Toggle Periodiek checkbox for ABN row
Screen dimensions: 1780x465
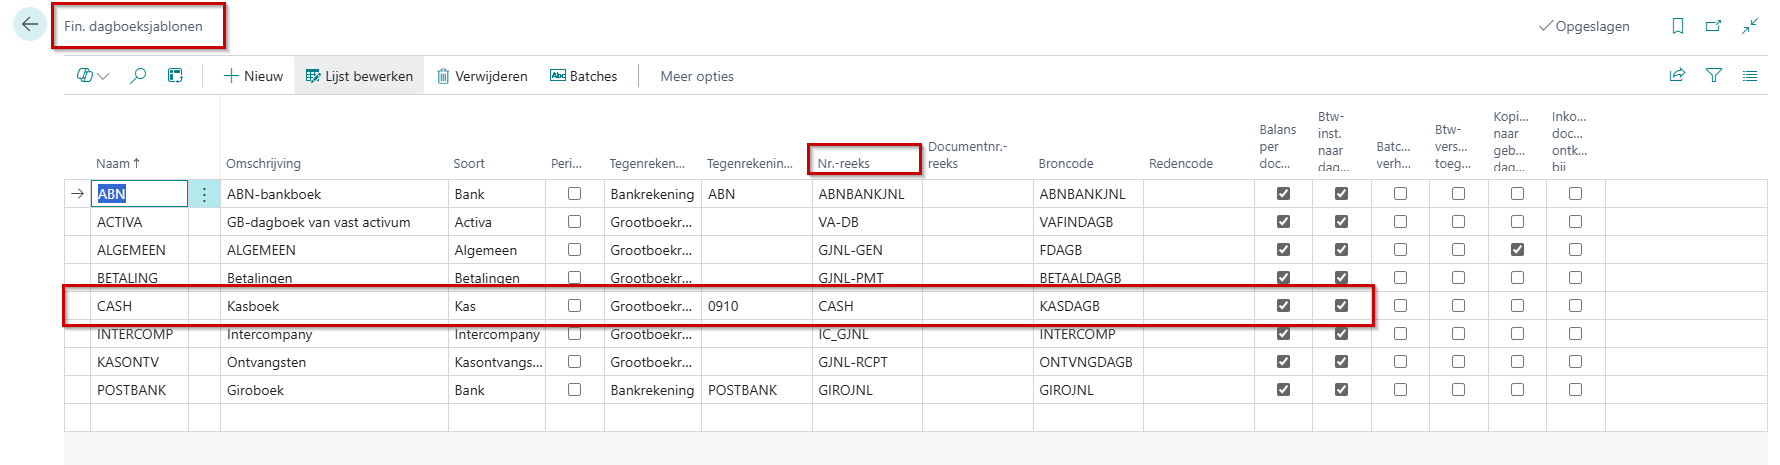pyautogui.click(x=574, y=194)
